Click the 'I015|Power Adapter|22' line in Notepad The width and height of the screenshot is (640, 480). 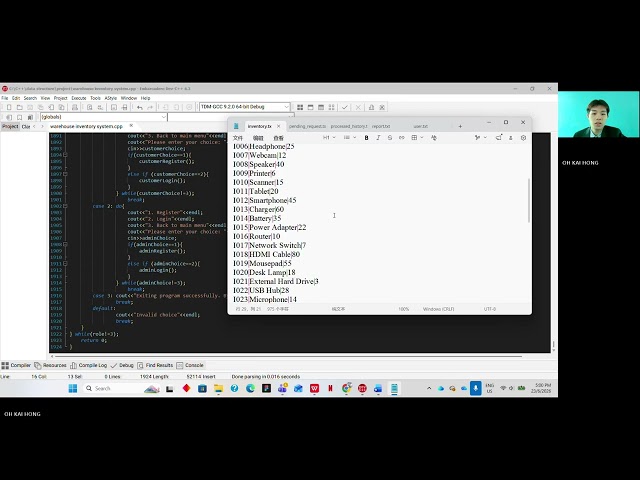[269, 227]
